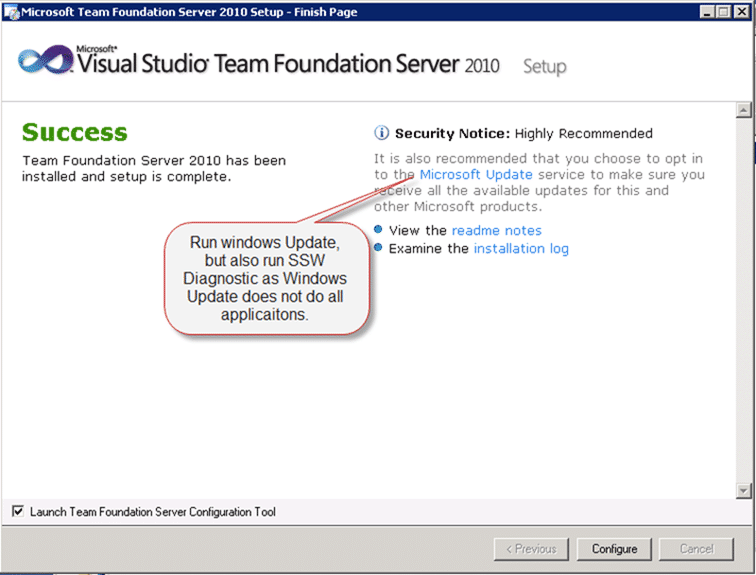Click the green Success heading

(75, 132)
